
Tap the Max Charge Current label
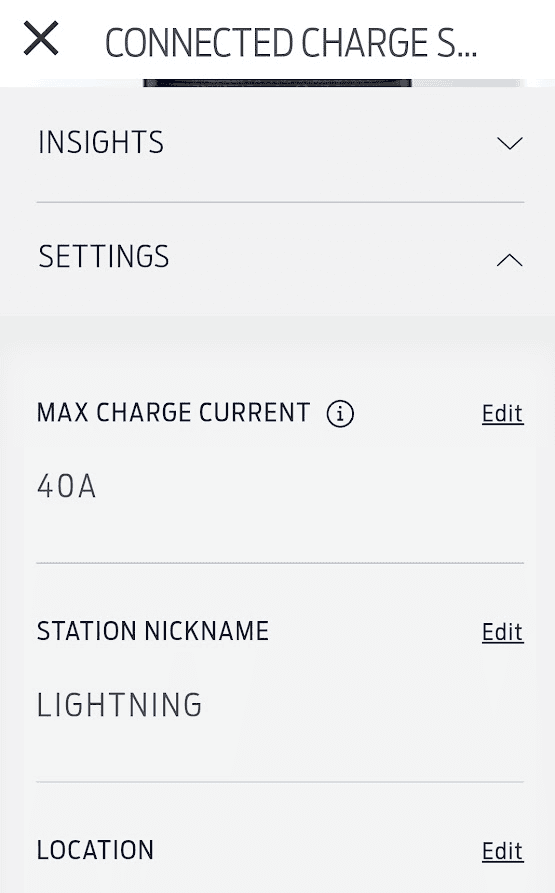coord(174,413)
